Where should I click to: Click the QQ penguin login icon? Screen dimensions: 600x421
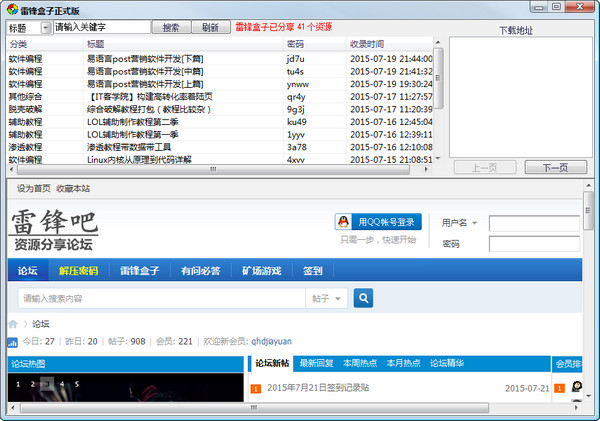344,222
